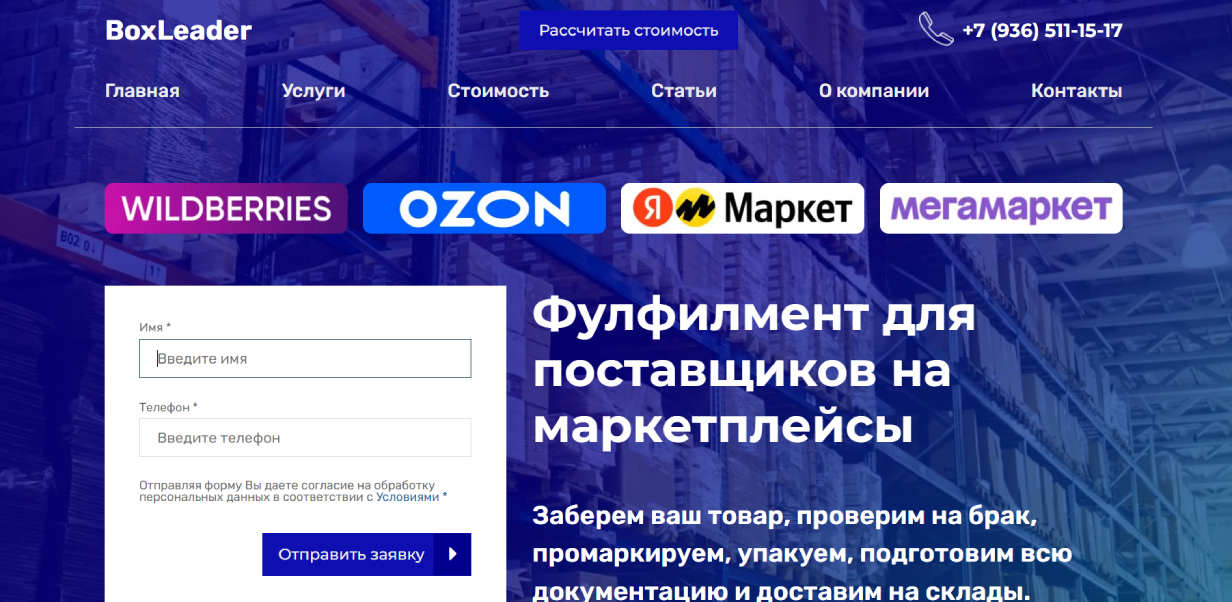Screen dimensions: 1232x602
Task: Click the Телефон field label
Action: point(168,407)
